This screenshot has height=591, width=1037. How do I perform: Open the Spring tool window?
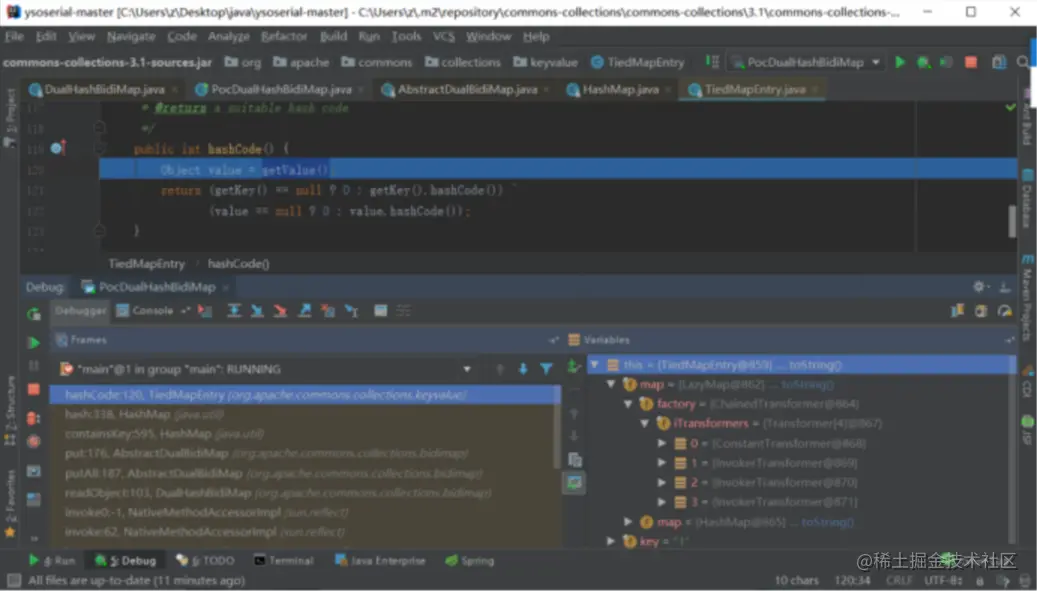click(470, 561)
